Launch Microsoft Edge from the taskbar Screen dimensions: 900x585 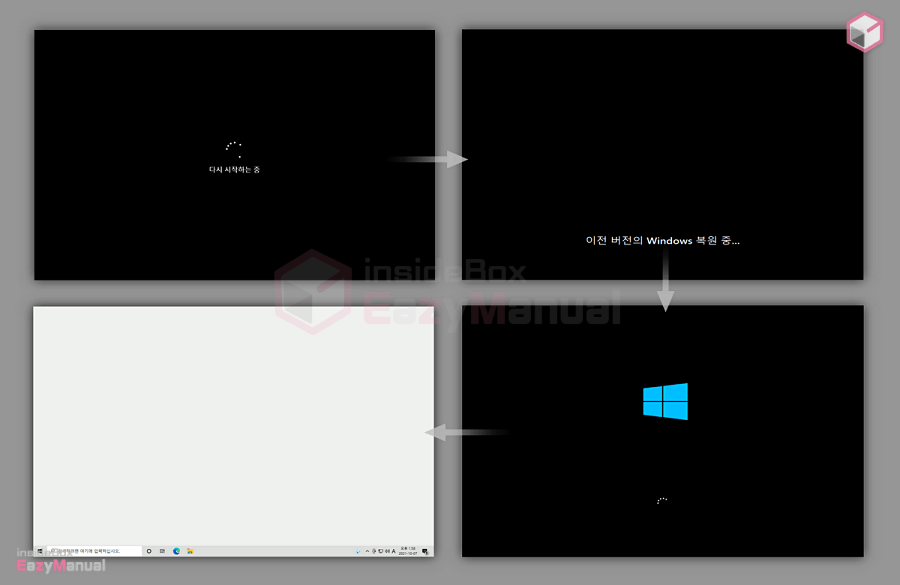pyautogui.click(x=176, y=551)
